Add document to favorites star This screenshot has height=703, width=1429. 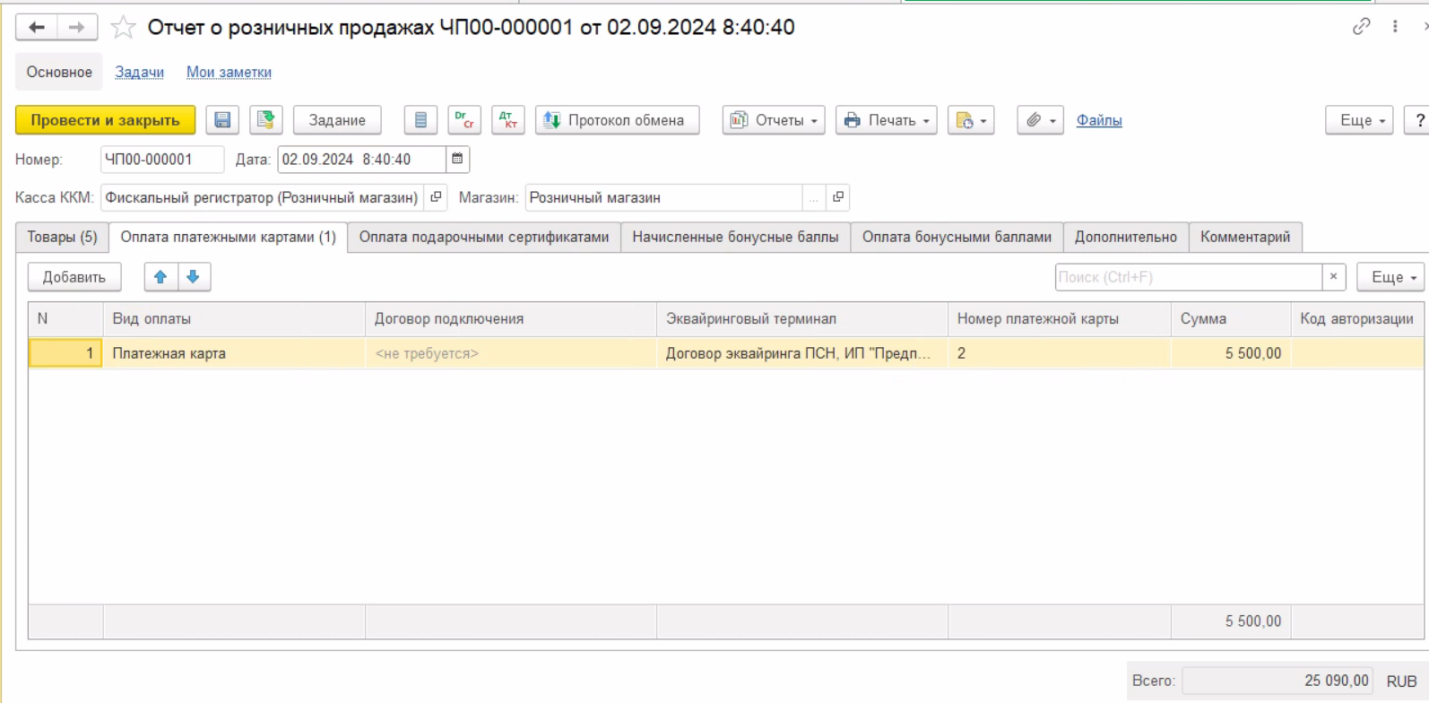pyautogui.click(x=122, y=28)
